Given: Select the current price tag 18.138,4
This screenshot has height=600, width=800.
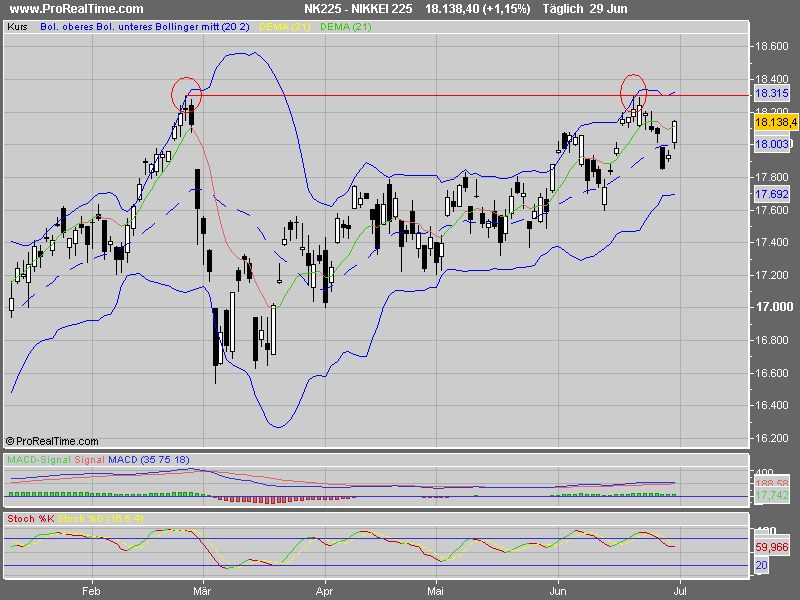Looking at the screenshot, I should click(775, 122).
